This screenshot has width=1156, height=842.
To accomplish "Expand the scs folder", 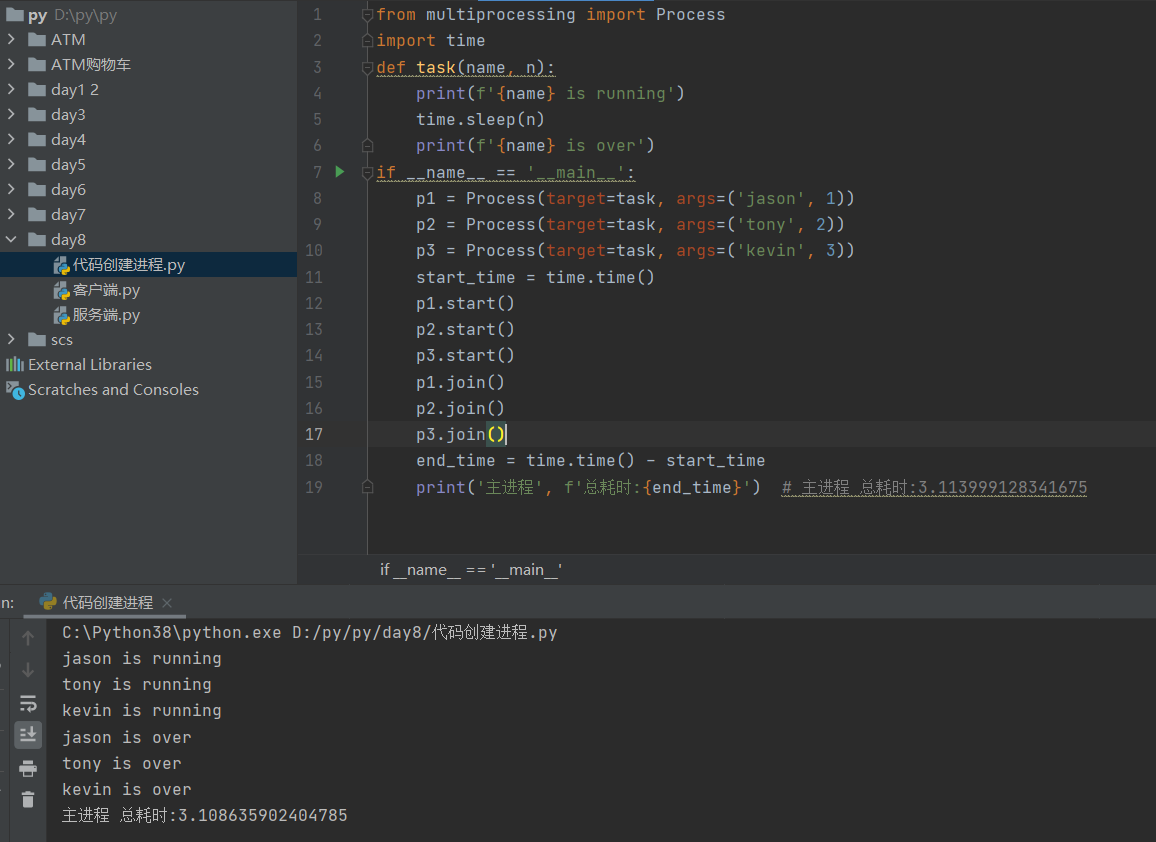I will coord(11,340).
